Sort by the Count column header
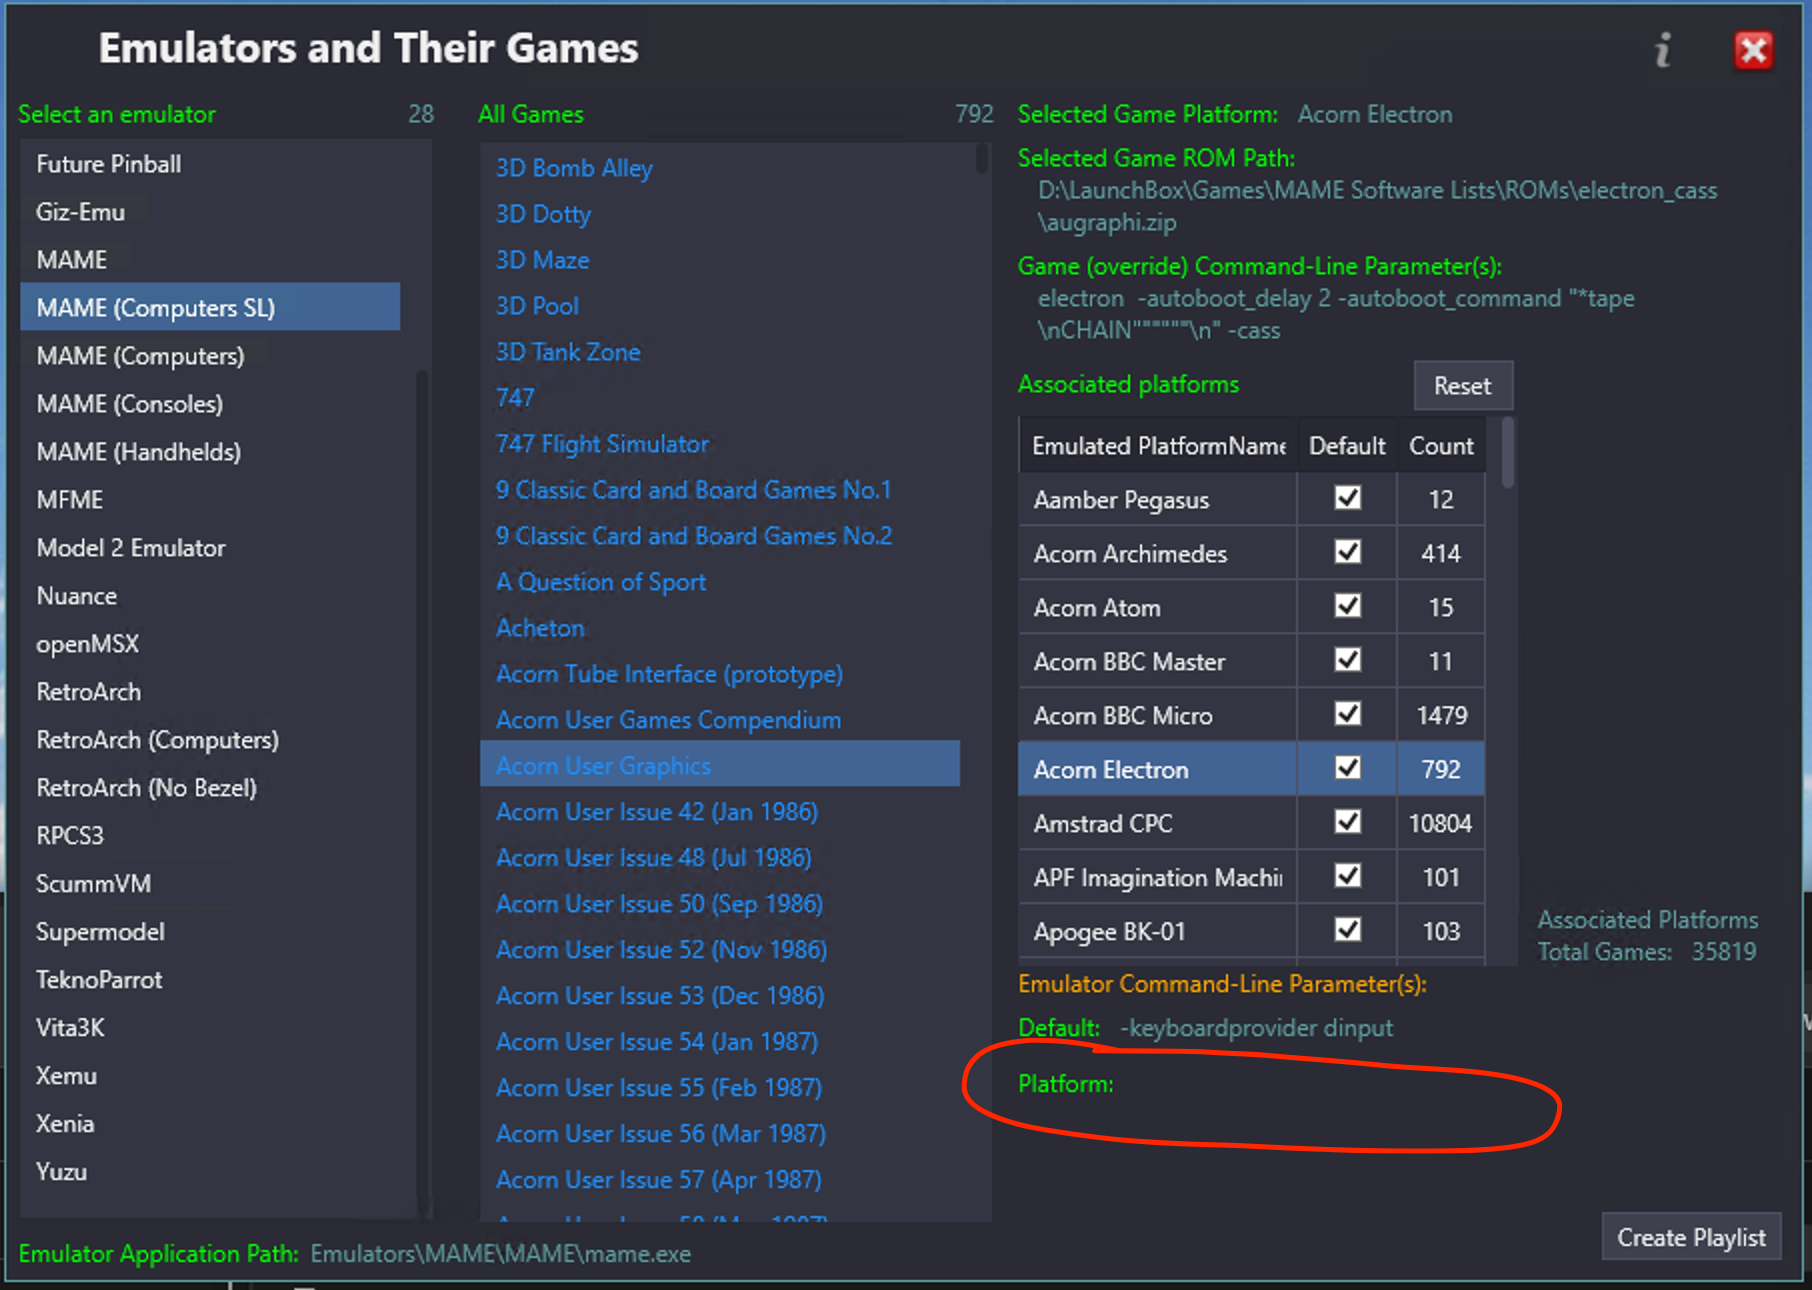The image size is (1812, 1290). [x=1440, y=446]
